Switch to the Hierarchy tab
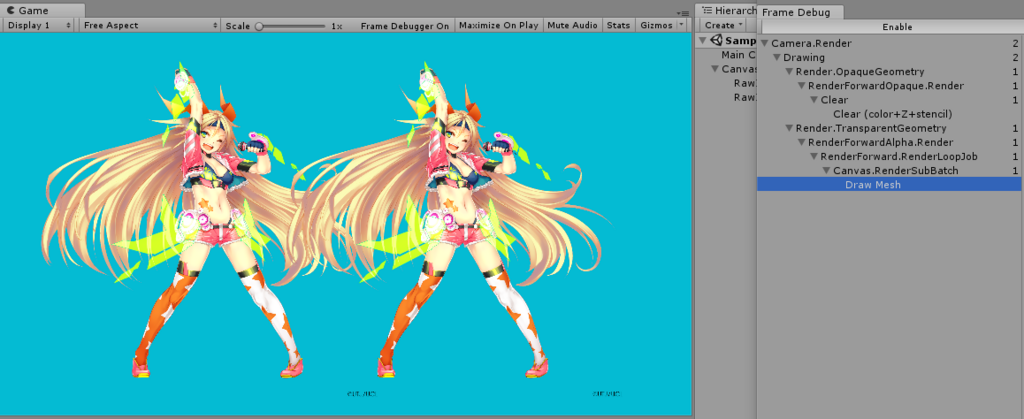Viewport: 1024px width, 419px height. point(726,10)
